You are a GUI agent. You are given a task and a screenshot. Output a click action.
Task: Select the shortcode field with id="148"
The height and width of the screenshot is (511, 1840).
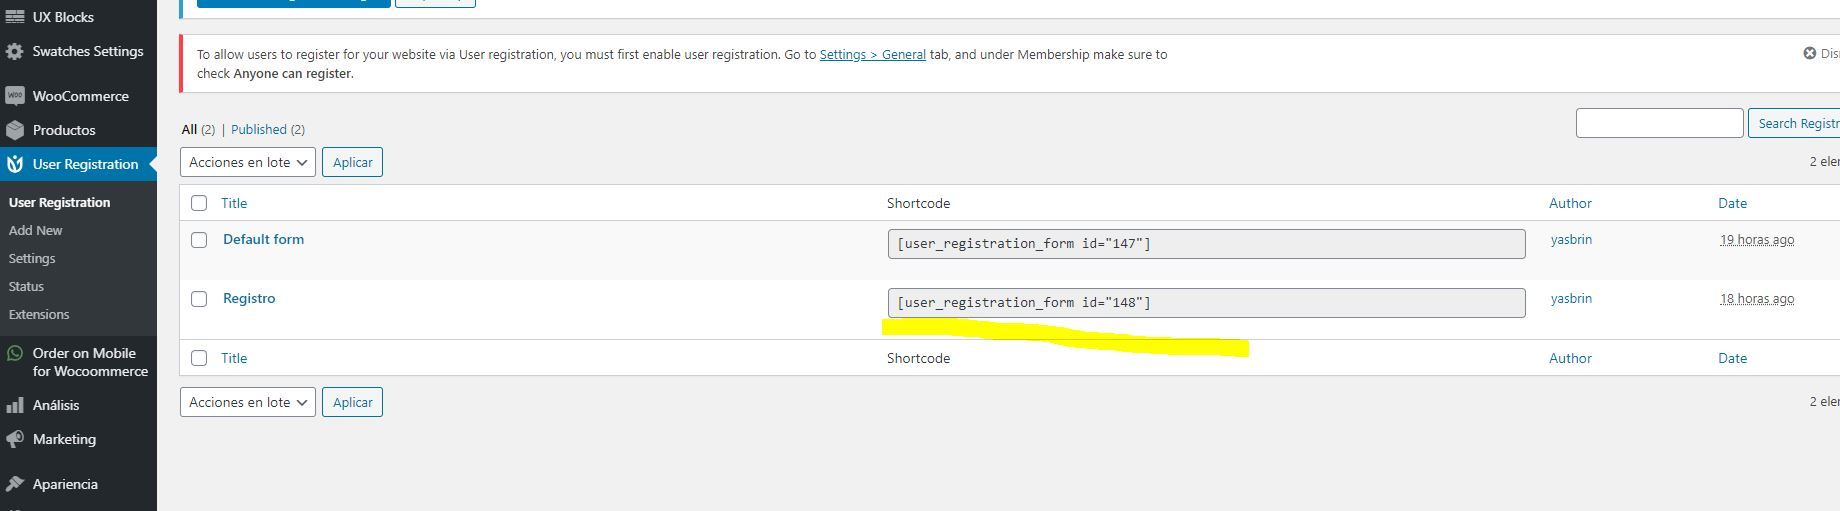coord(1206,303)
